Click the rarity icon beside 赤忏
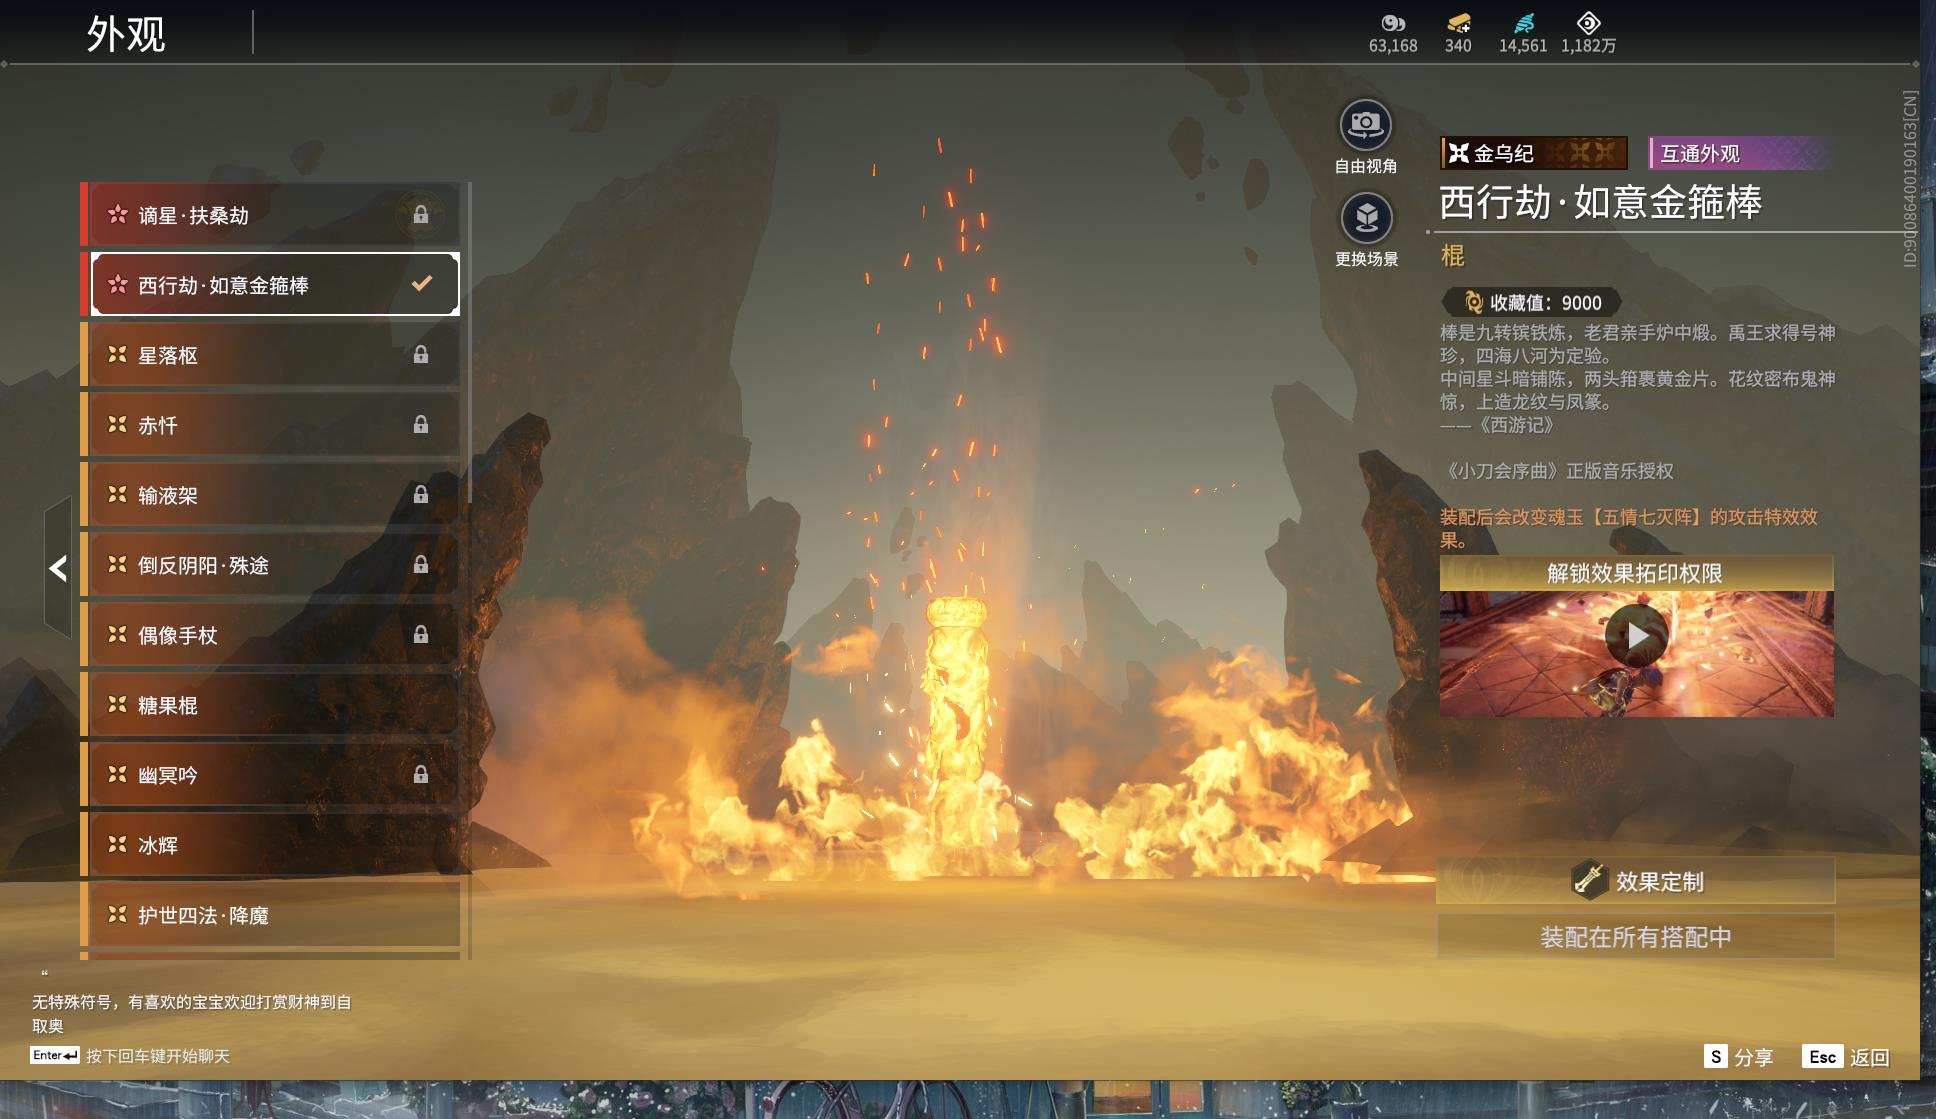This screenshot has height=1119, width=1936. tap(117, 424)
